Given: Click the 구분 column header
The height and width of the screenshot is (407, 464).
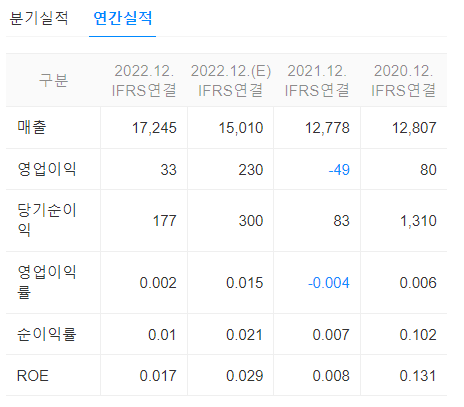Looking at the screenshot, I should tap(53, 80).
